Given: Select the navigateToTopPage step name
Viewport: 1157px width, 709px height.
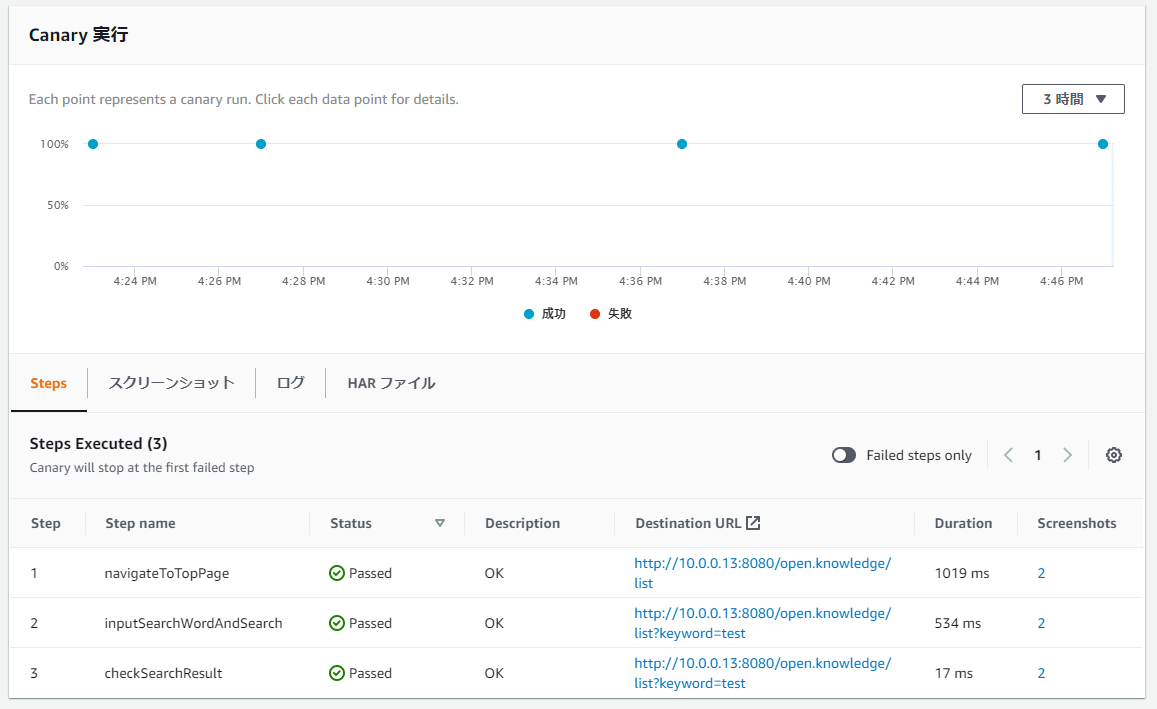Looking at the screenshot, I should (x=167, y=573).
